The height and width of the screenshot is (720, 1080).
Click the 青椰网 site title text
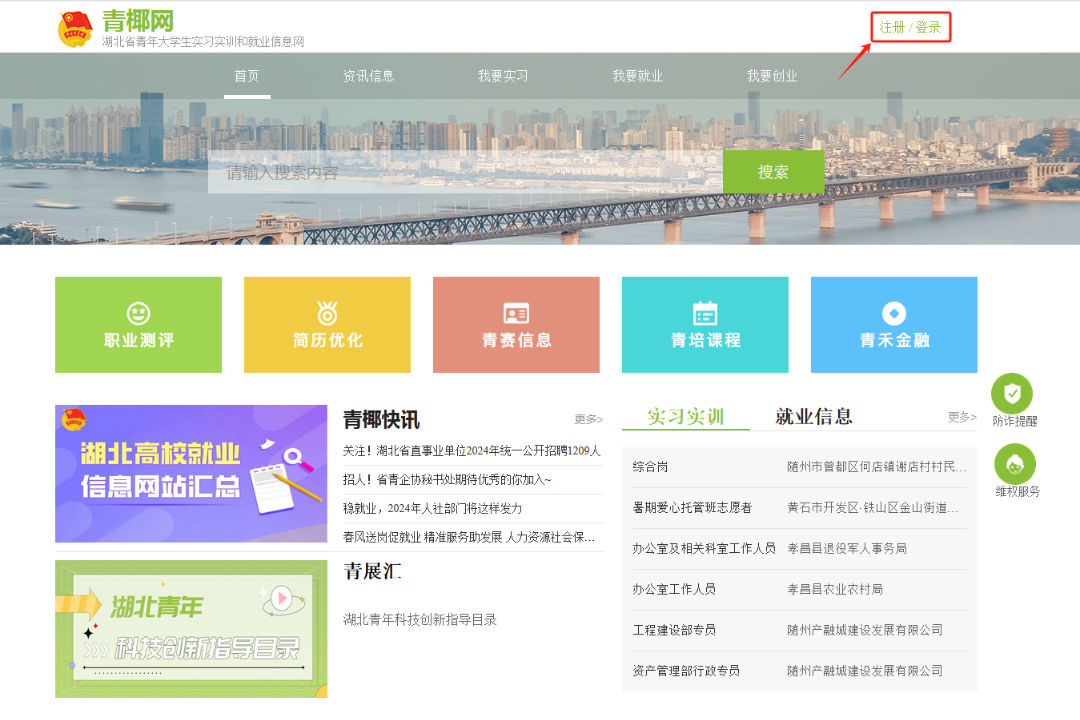point(138,21)
